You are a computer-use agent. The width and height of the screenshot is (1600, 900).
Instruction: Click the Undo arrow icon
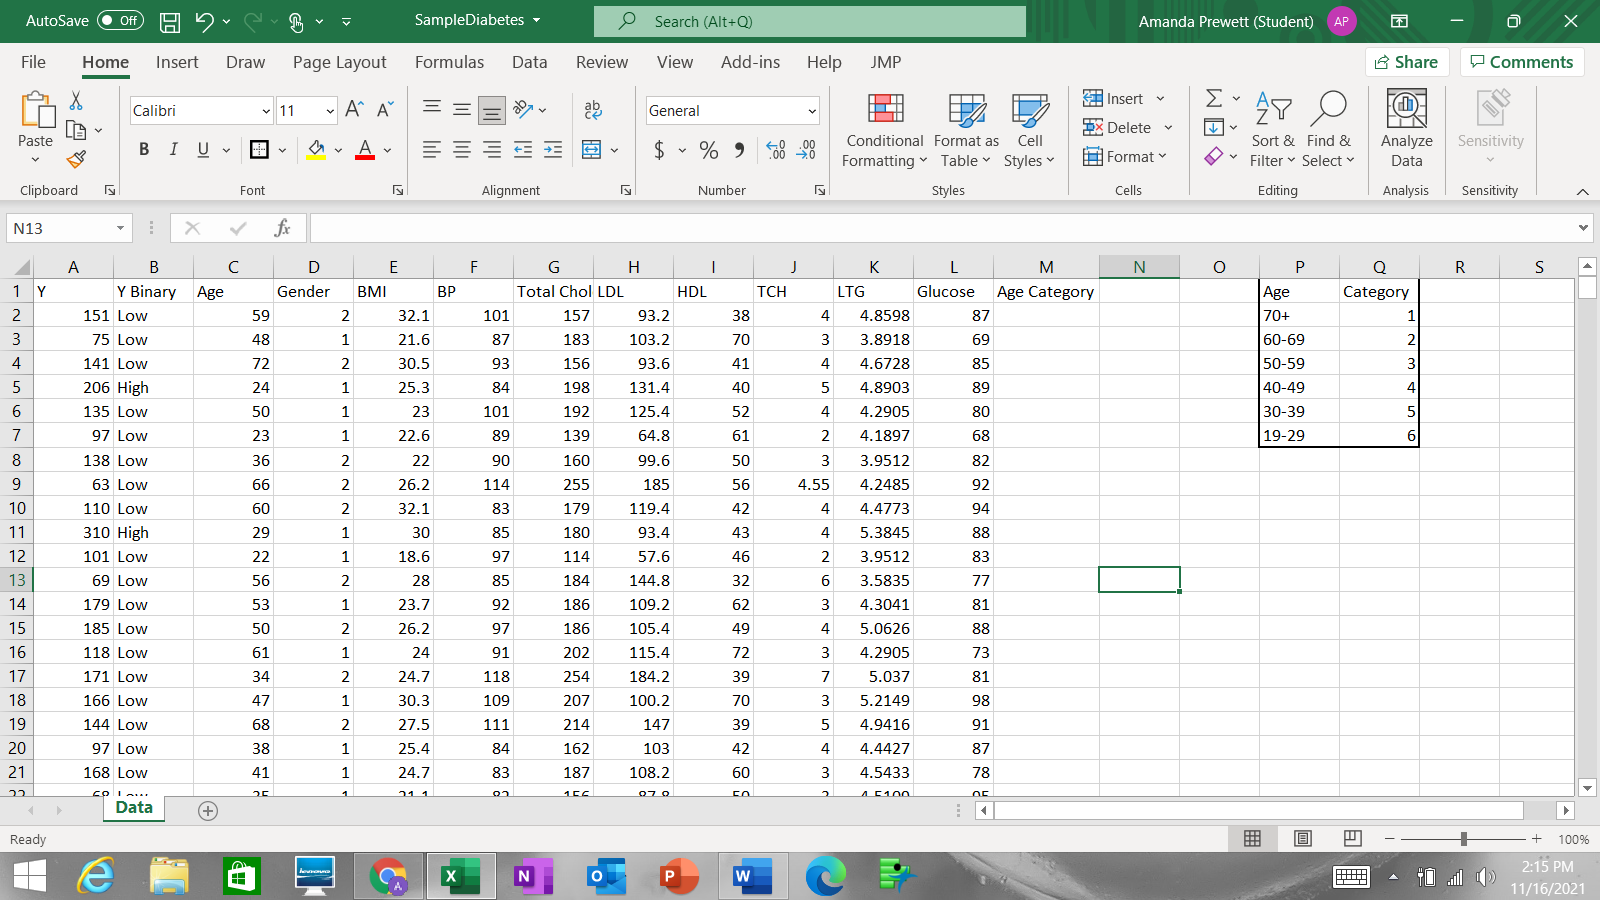(x=204, y=21)
